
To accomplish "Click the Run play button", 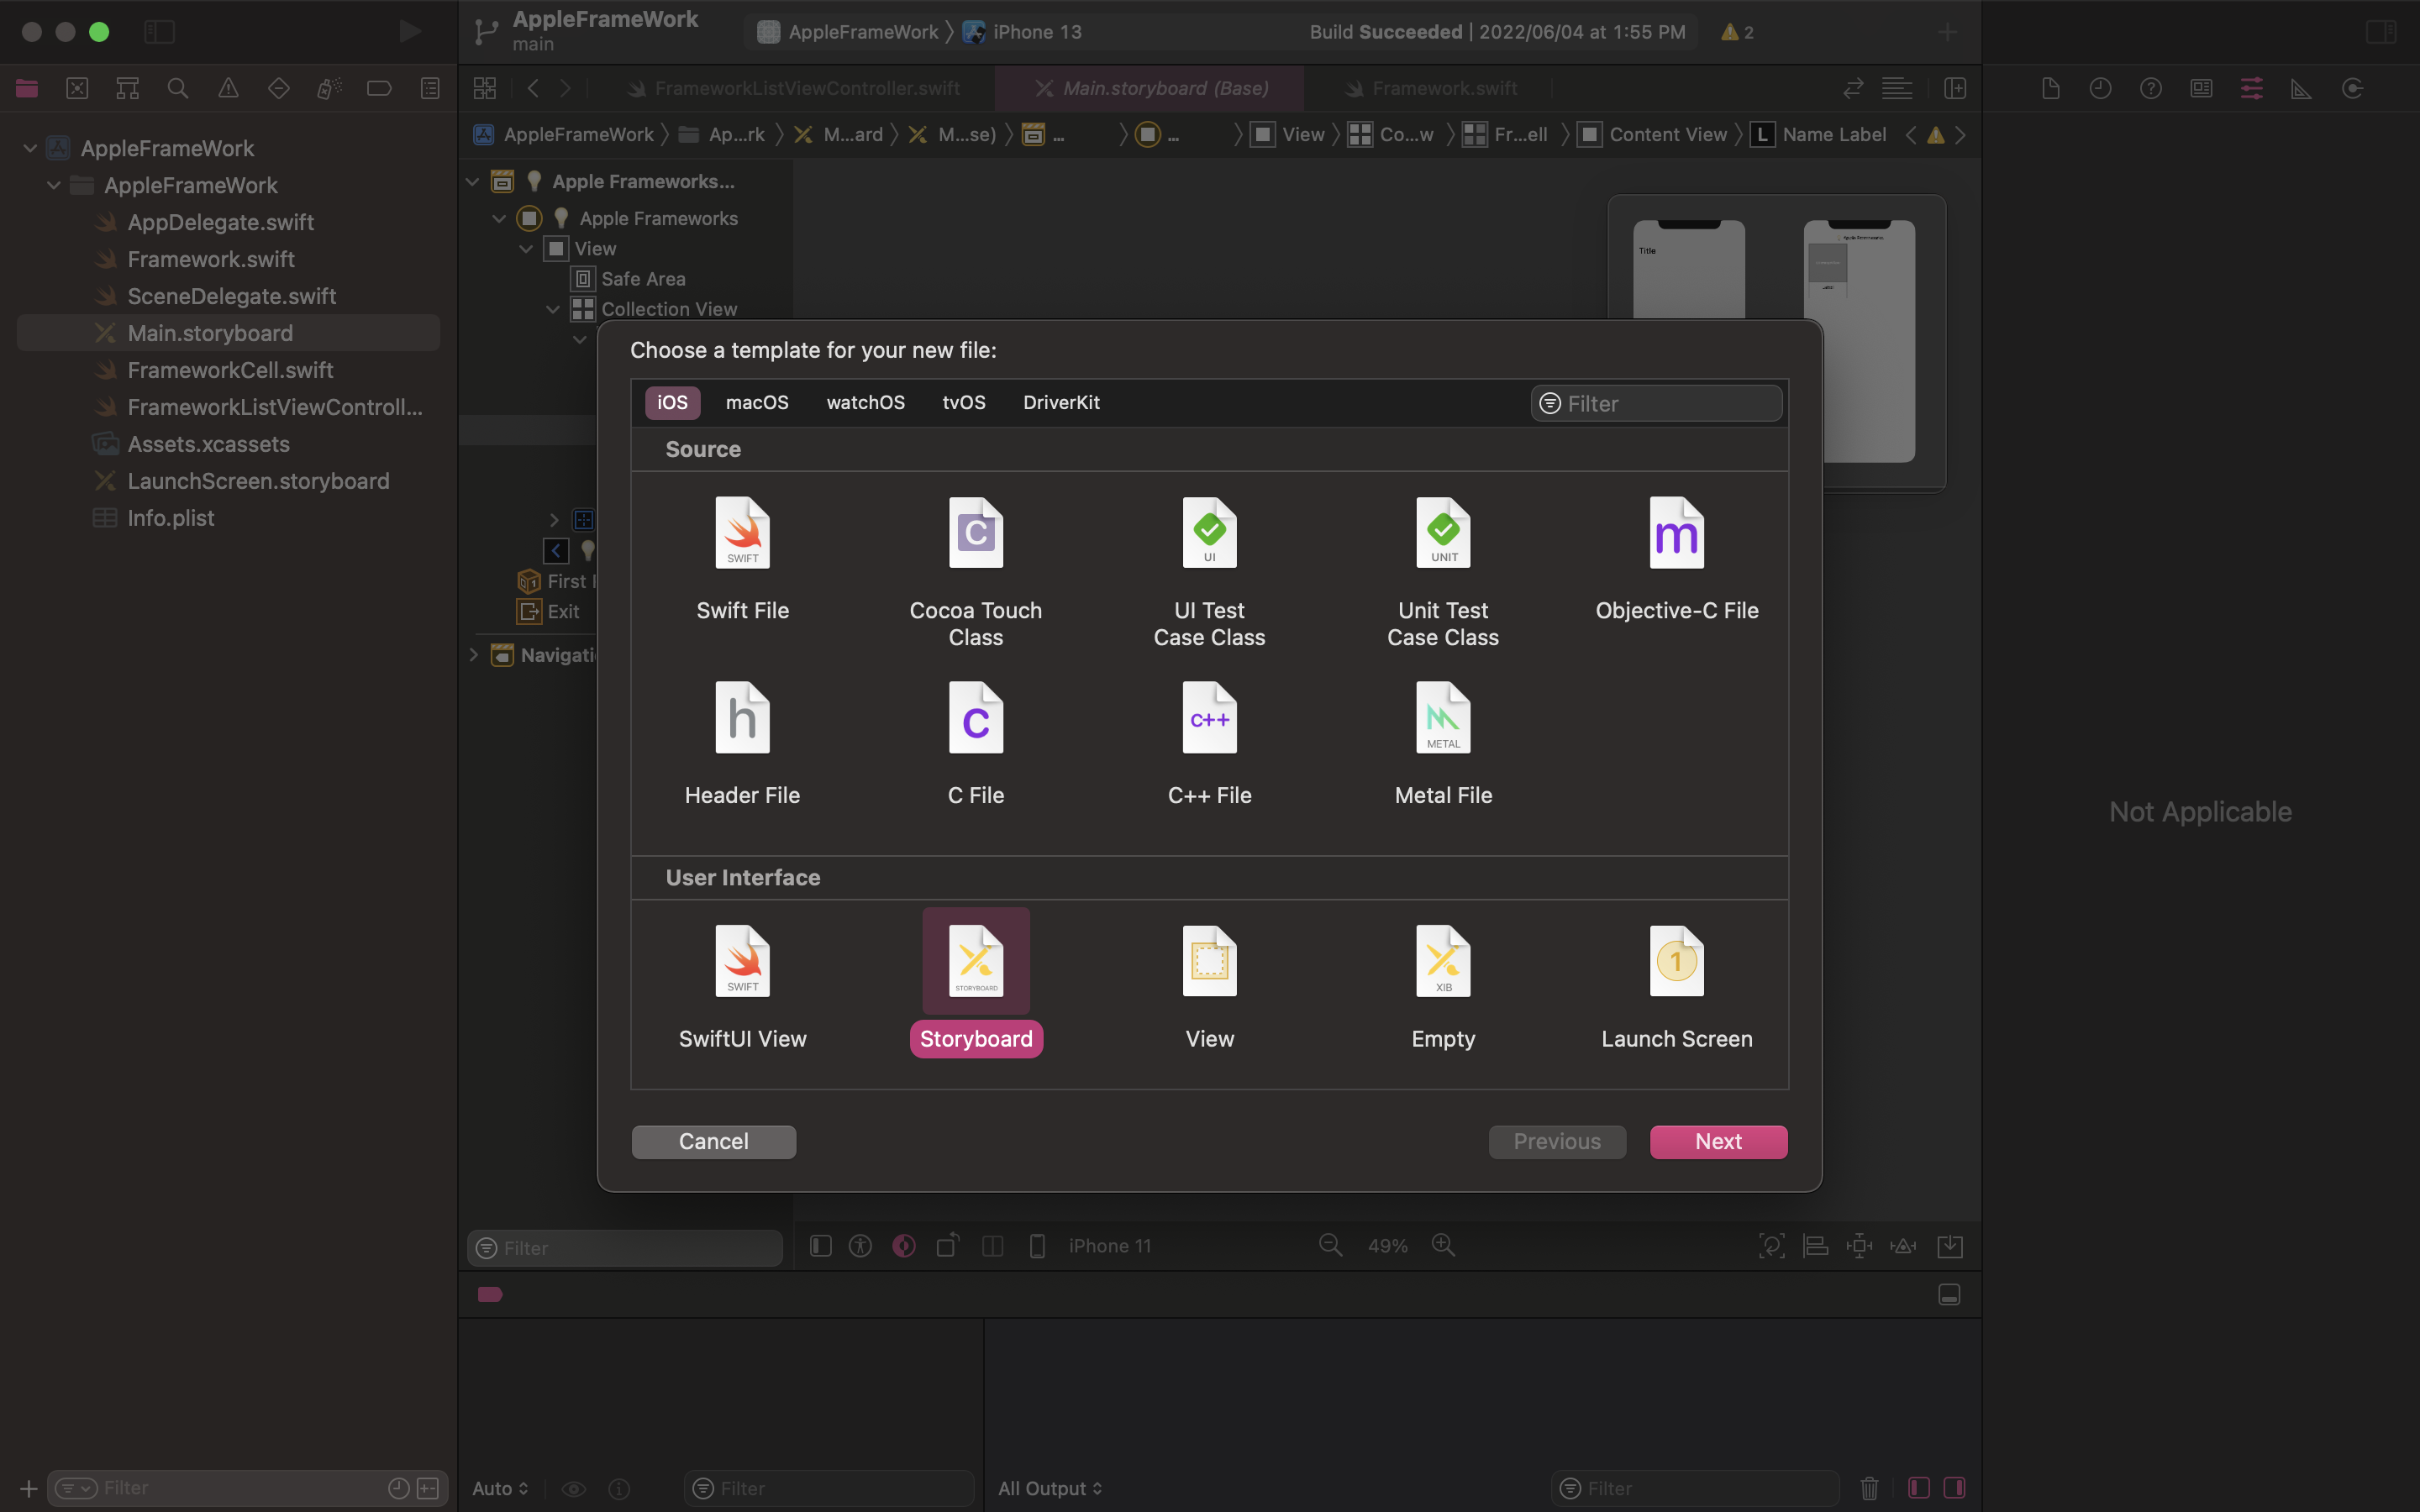I will (409, 32).
